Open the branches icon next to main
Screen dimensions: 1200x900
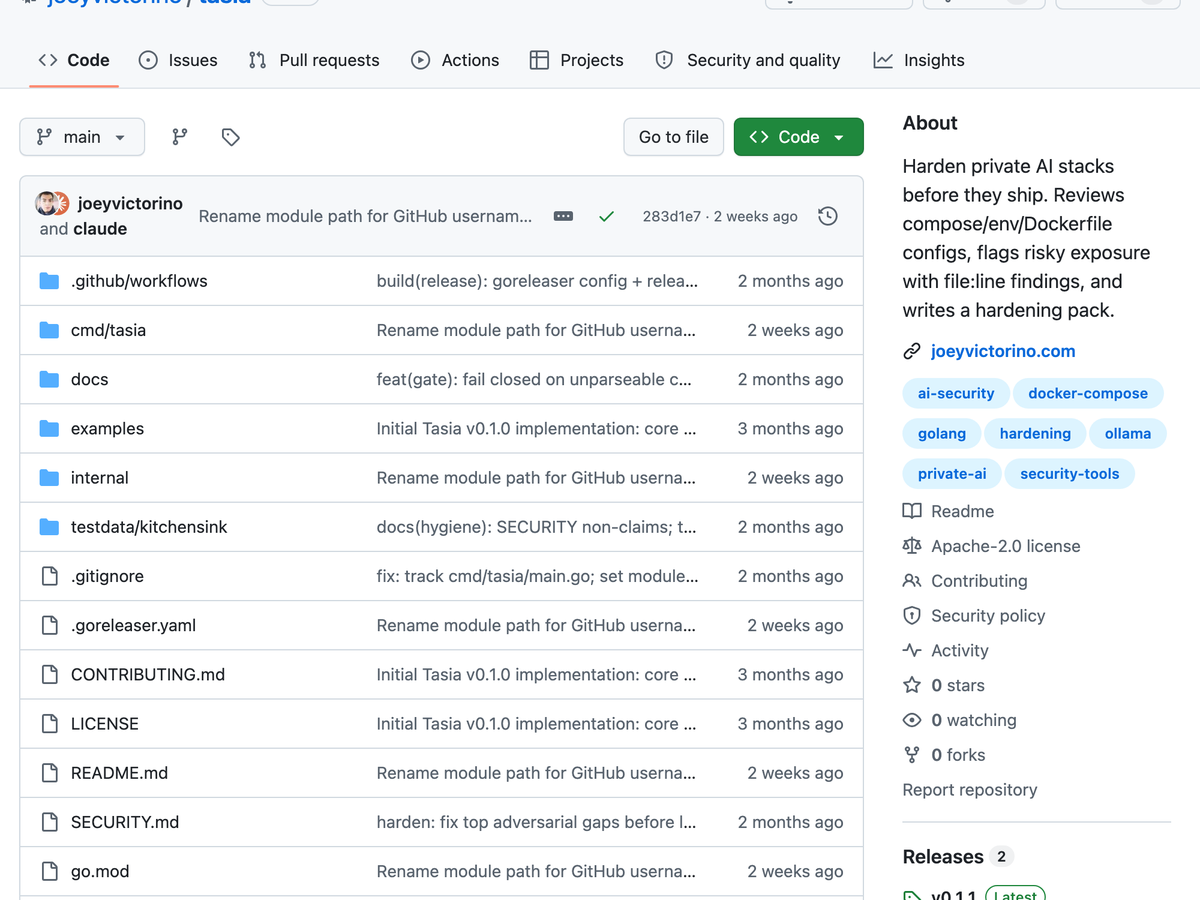(x=180, y=137)
